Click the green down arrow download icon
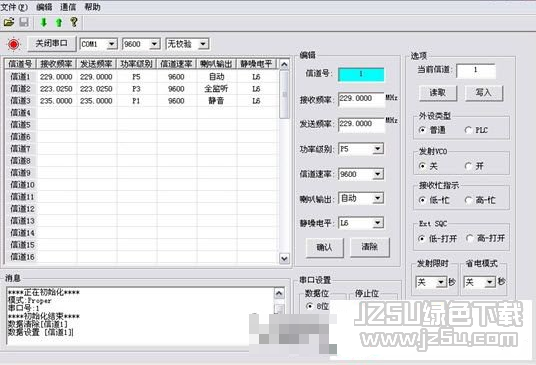536x365 pixels. (x=43, y=23)
